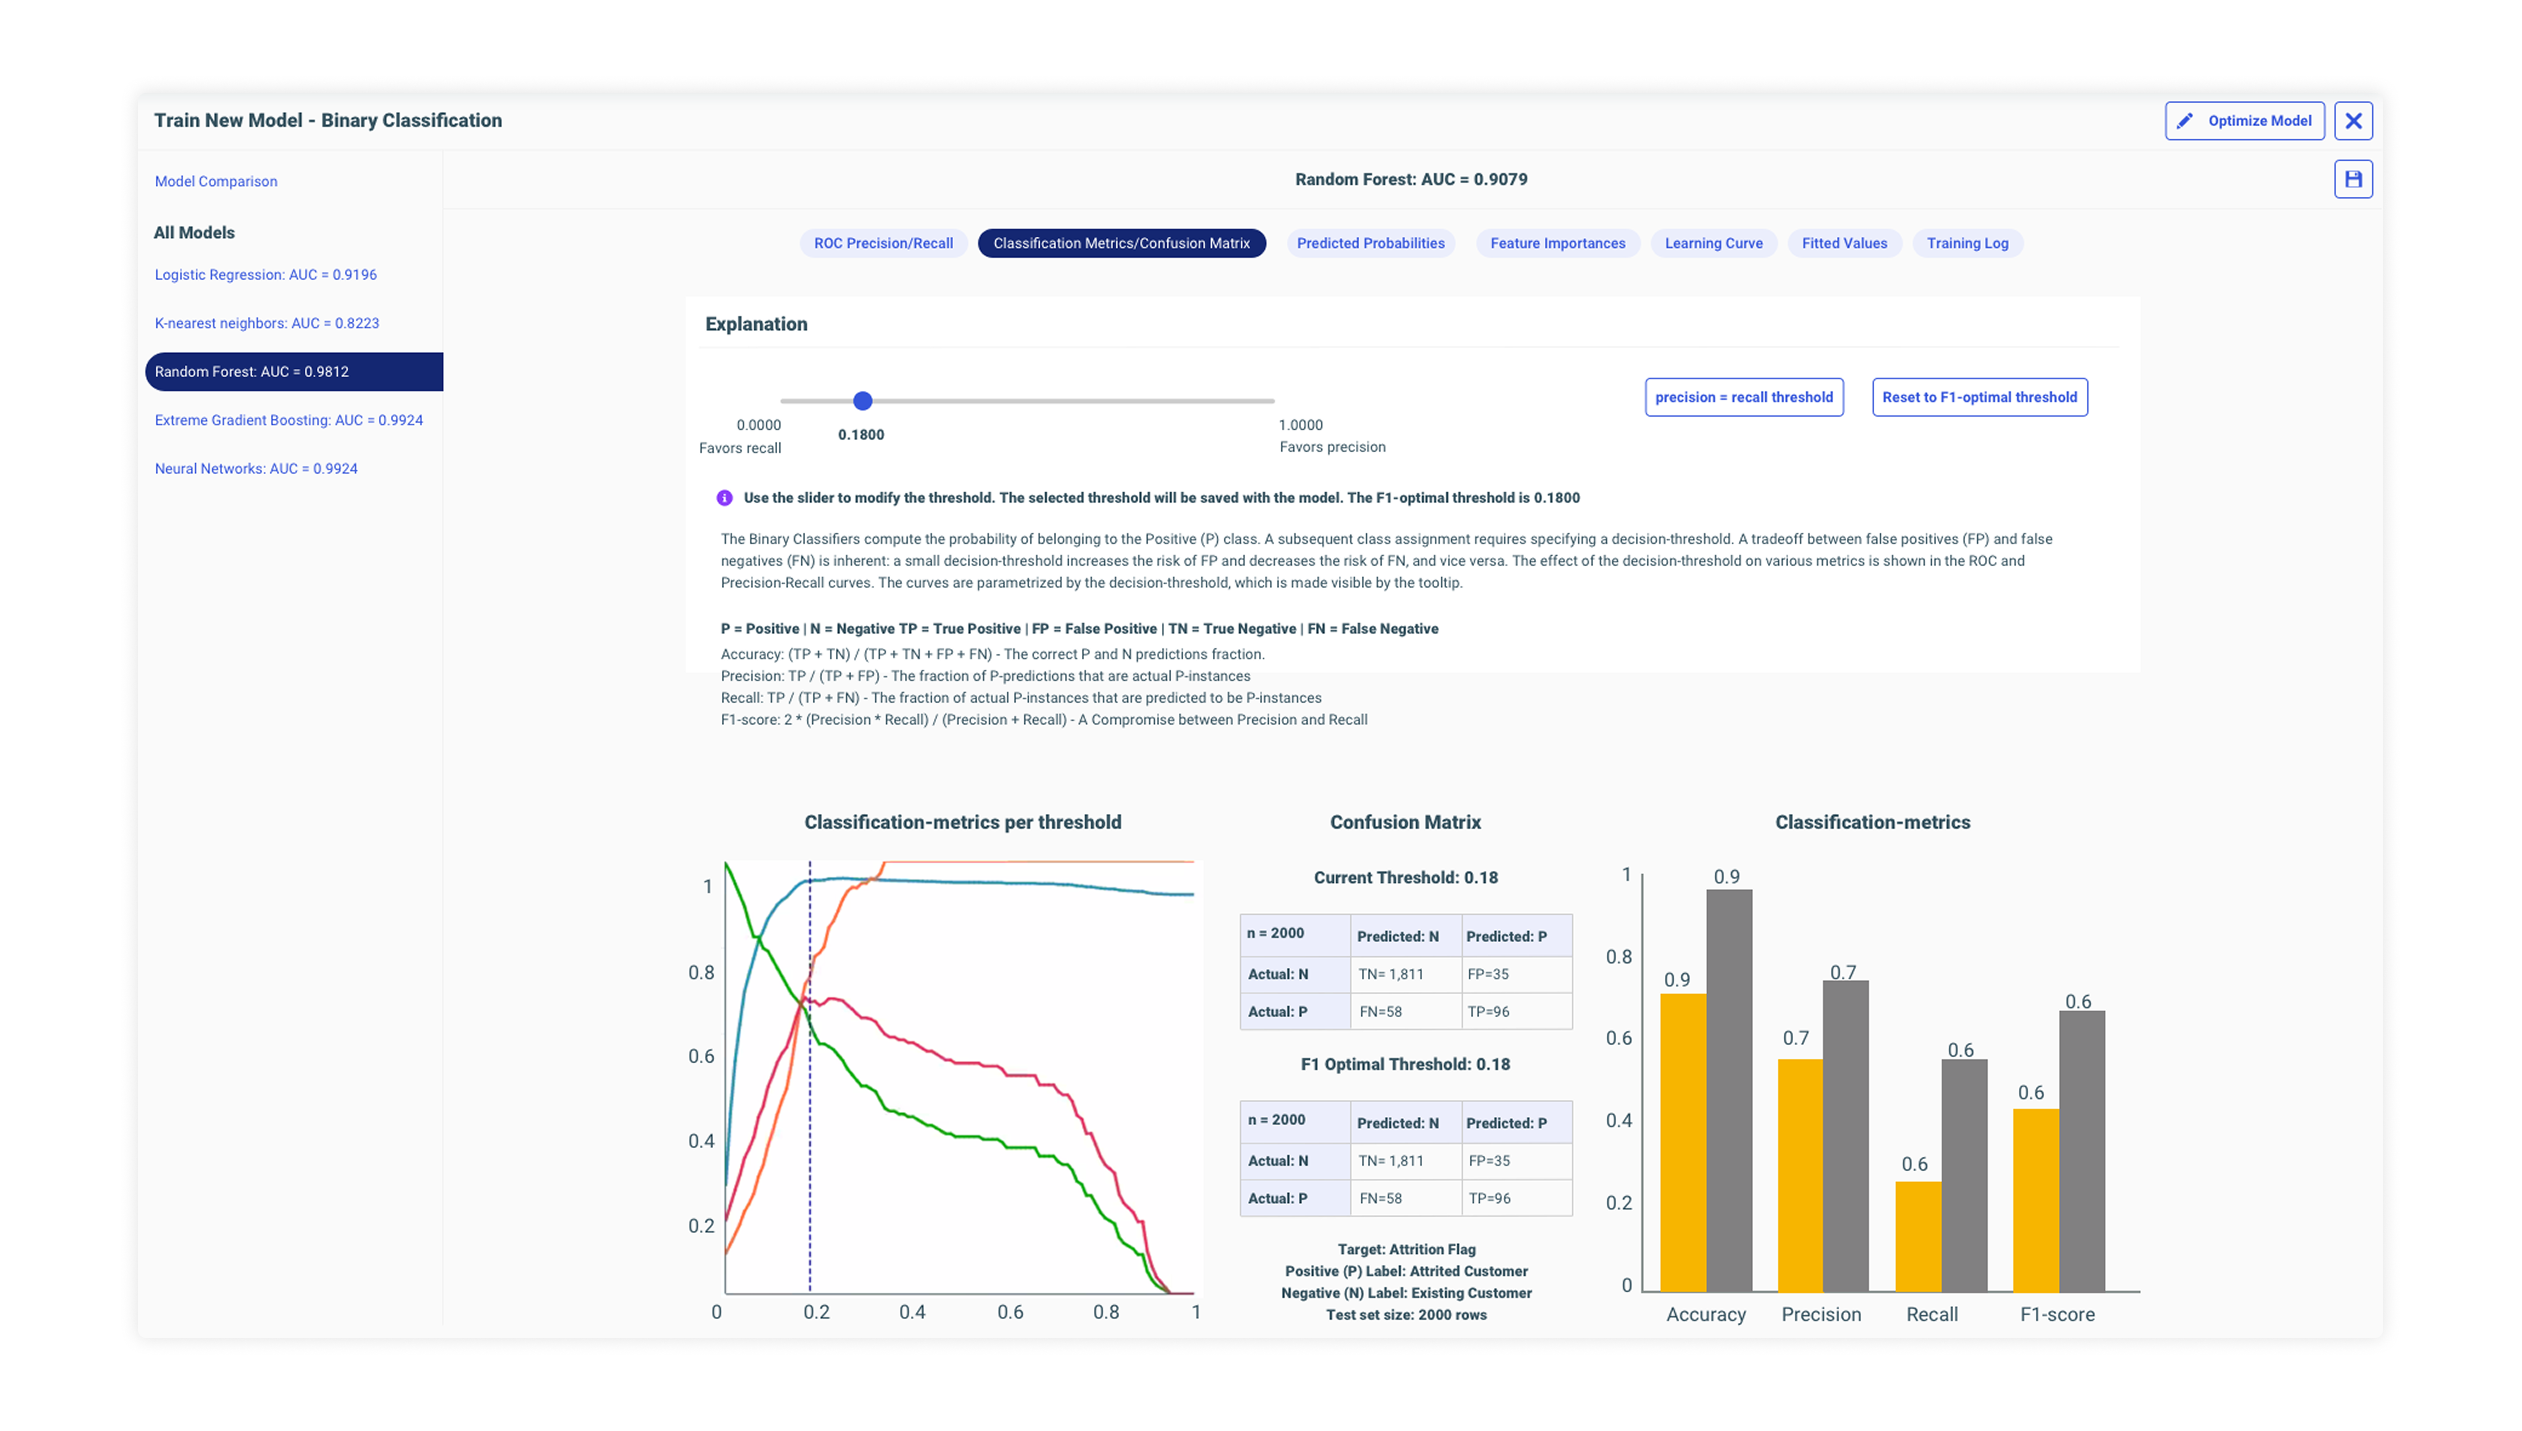This screenshot has width=2522, height=1431.
Task: Switch to the ROC Precision/Recall tab
Action: (883, 243)
